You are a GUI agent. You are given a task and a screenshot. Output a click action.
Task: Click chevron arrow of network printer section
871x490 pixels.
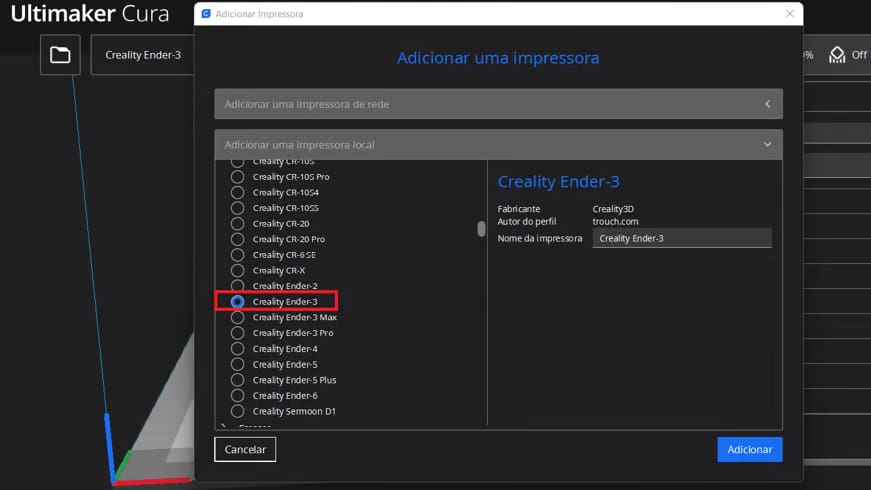767,104
